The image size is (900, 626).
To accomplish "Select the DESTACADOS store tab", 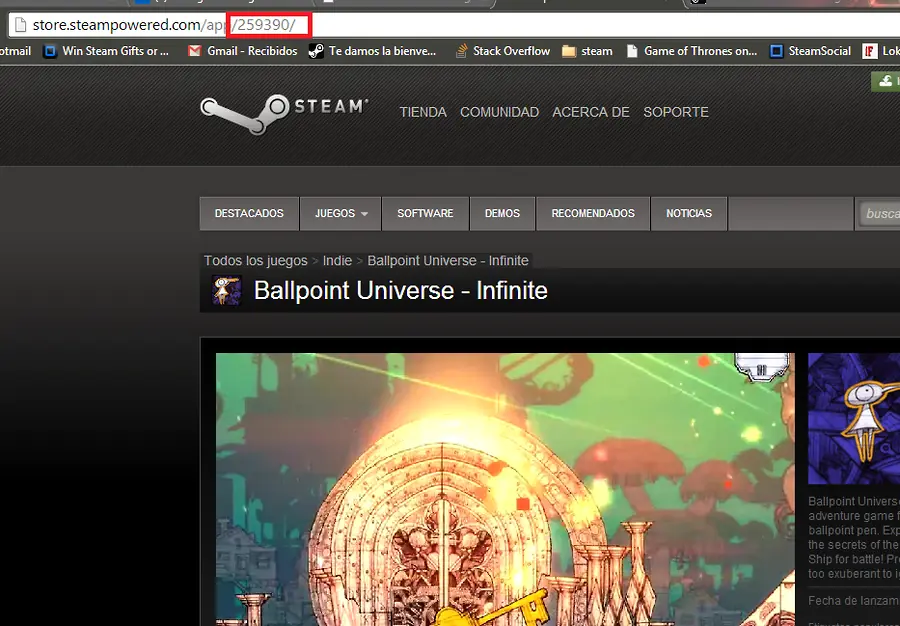I will tap(249, 213).
